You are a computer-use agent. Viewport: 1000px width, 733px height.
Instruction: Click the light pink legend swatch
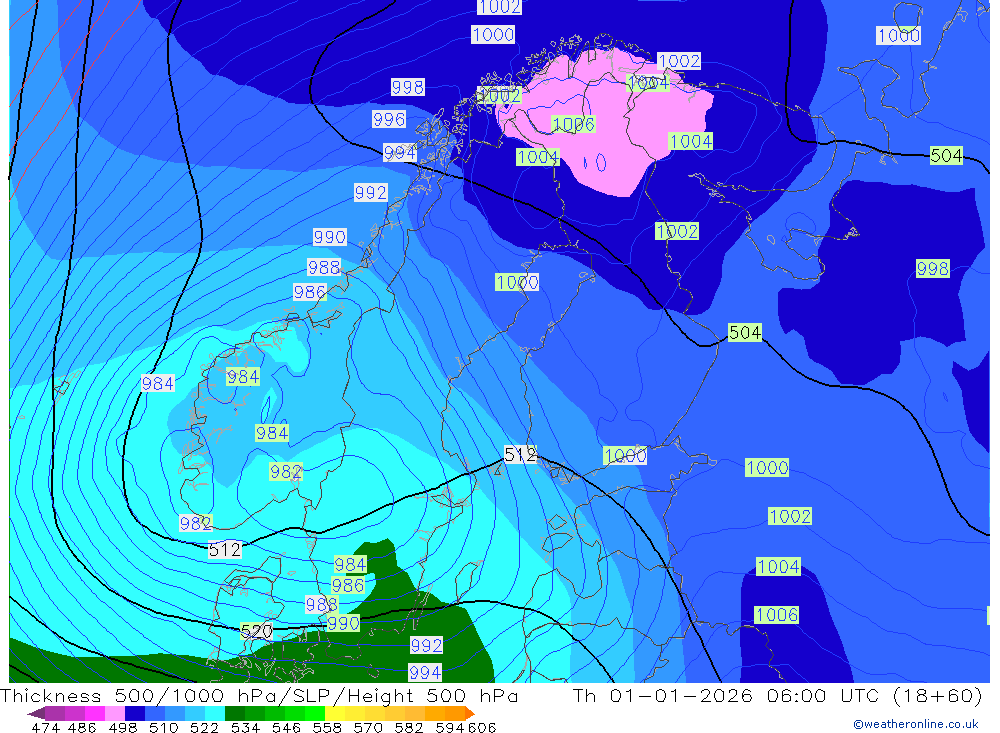[115, 713]
